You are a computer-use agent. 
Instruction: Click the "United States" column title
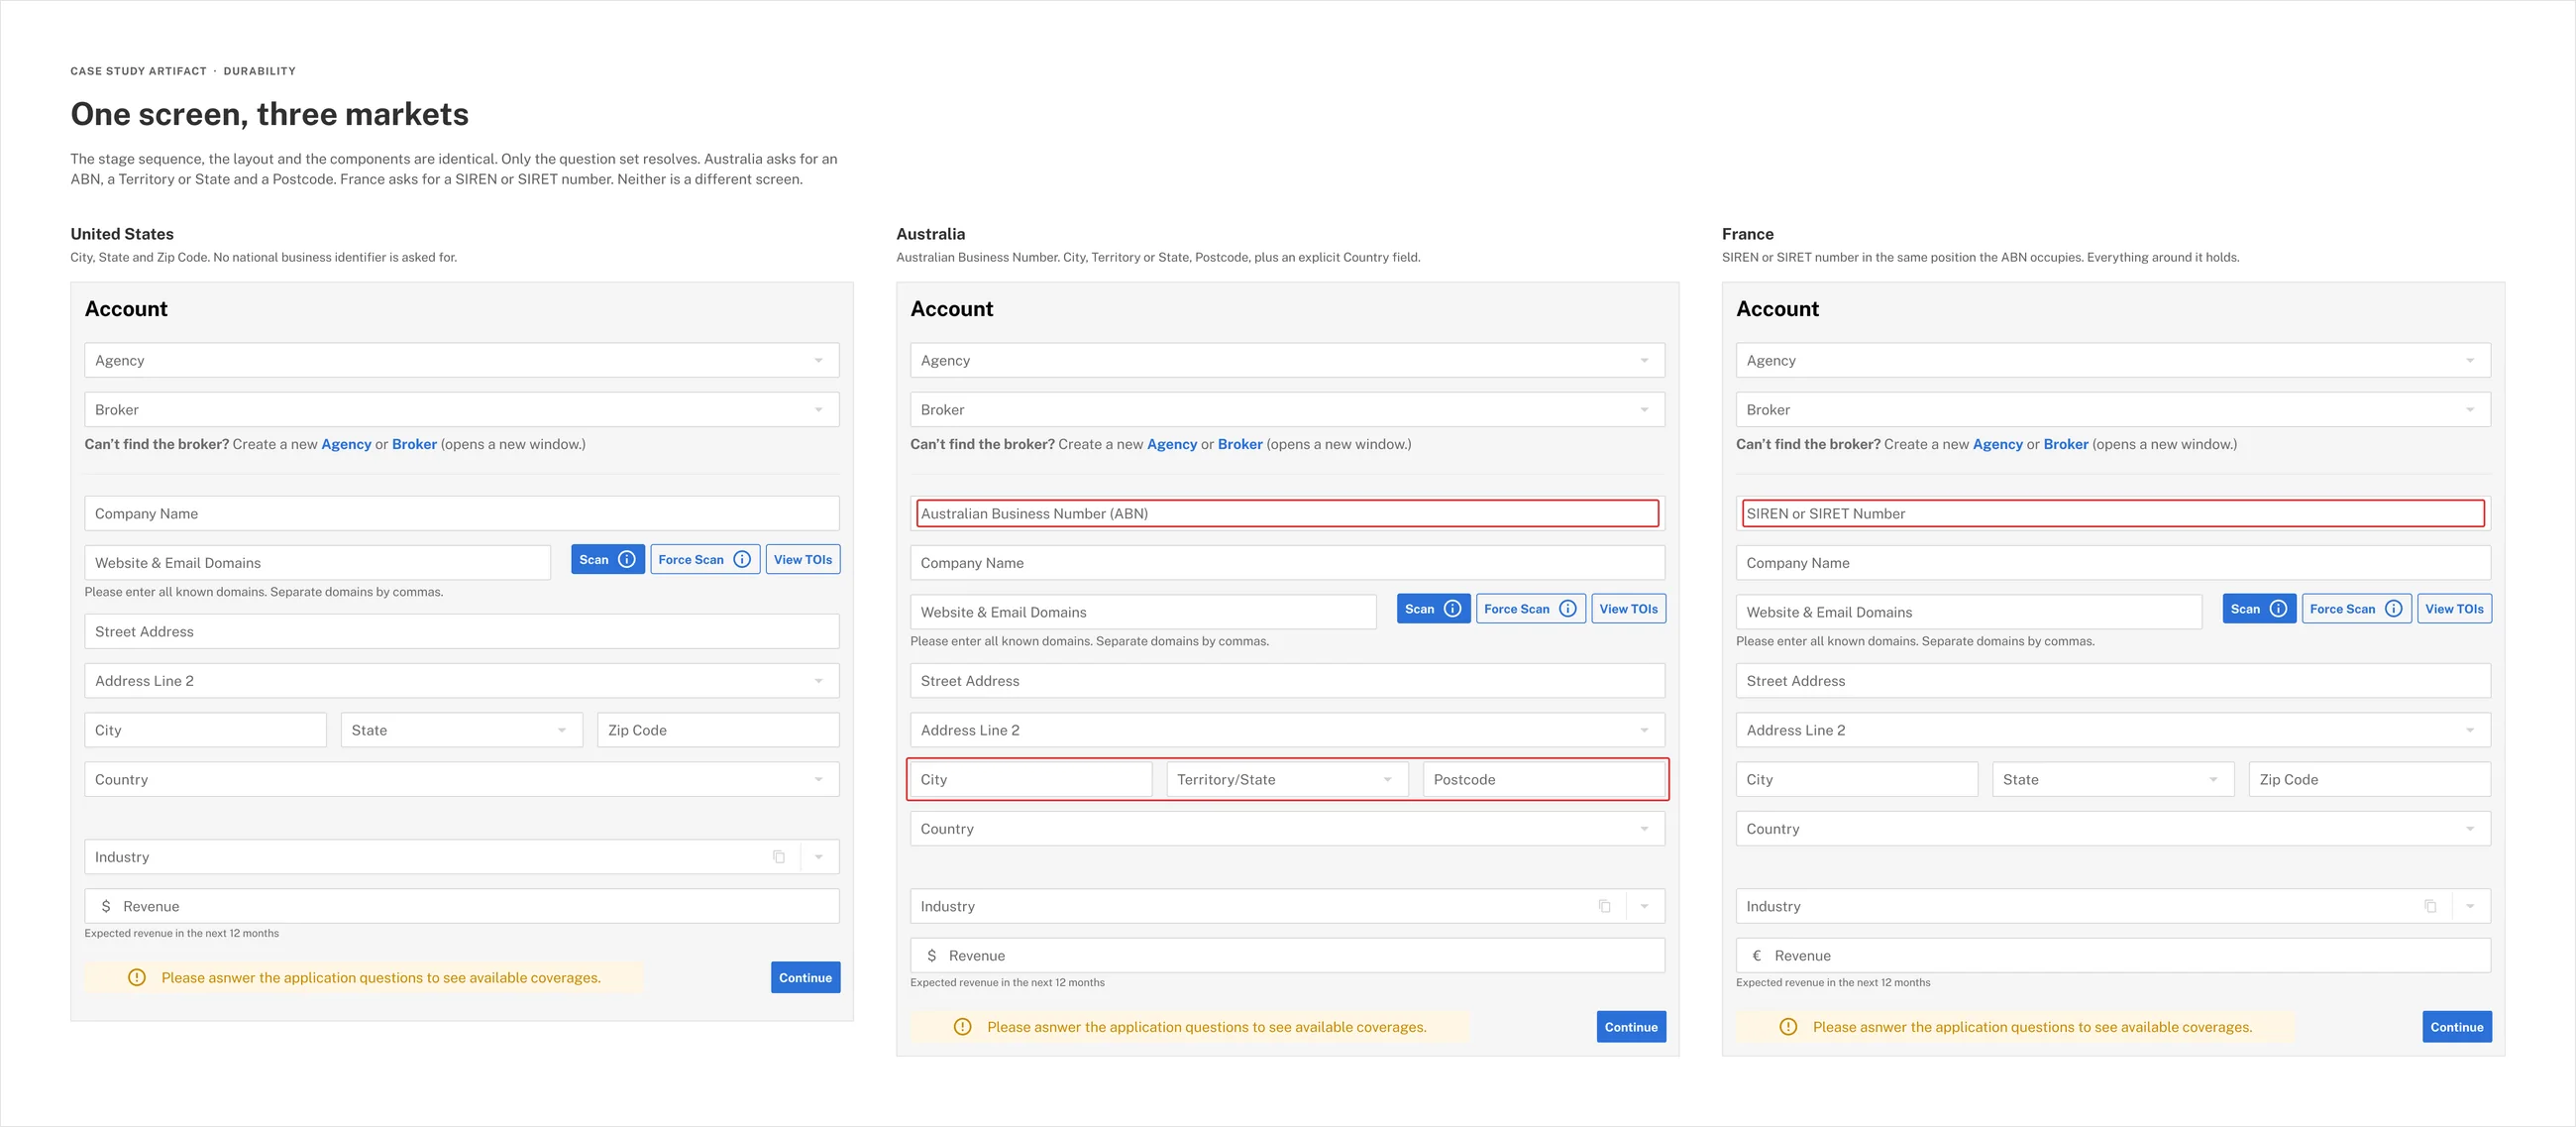(x=122, y=234)
